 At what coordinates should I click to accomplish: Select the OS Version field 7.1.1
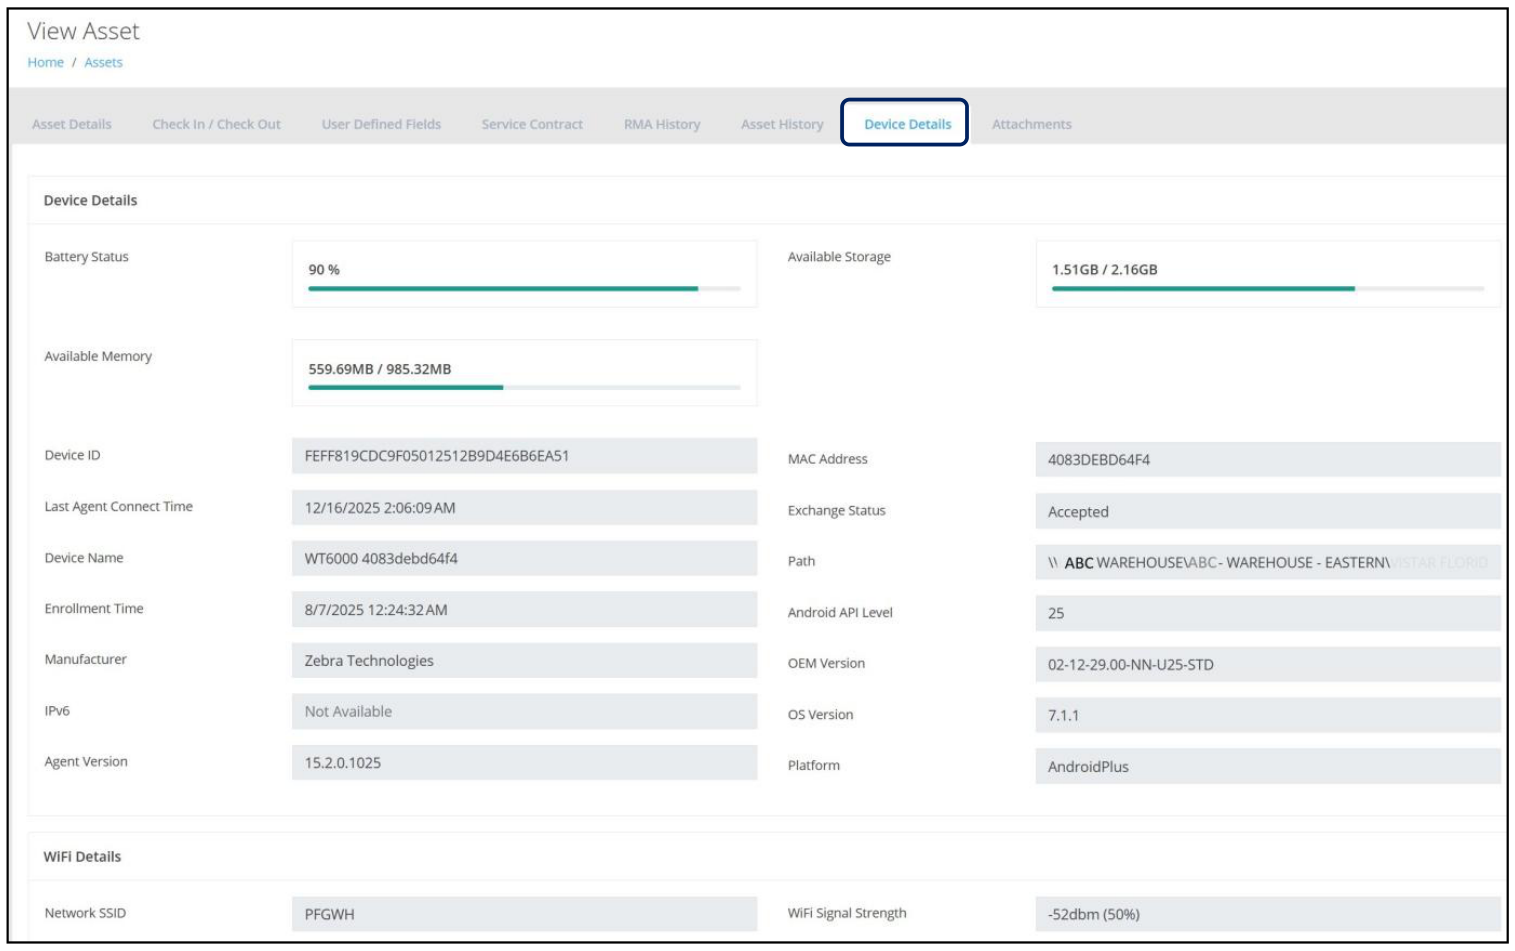(x=1268, y=715)
